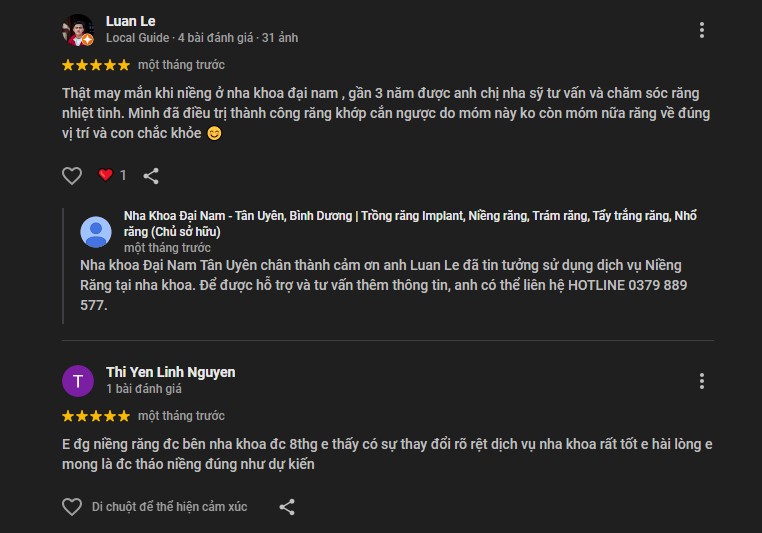Click the owner's blue profile avatar
This screenshot has height=533, width=762.
pos(96,231)
